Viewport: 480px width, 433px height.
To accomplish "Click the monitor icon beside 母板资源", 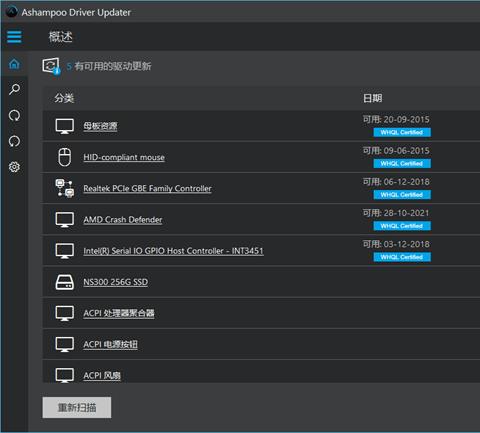I will (x=65, y=126).
